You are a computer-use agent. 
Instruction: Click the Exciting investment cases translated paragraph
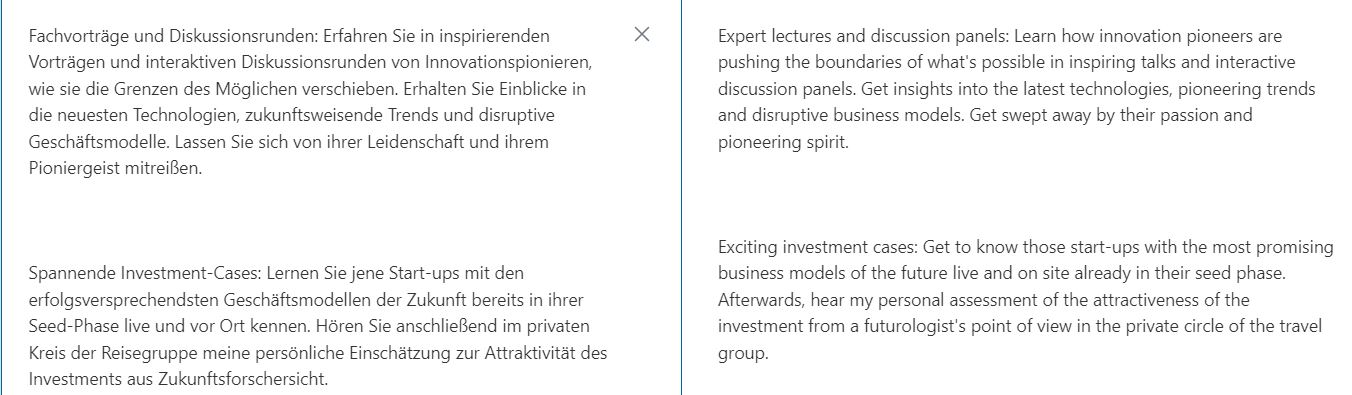(x=1026, y=300)
